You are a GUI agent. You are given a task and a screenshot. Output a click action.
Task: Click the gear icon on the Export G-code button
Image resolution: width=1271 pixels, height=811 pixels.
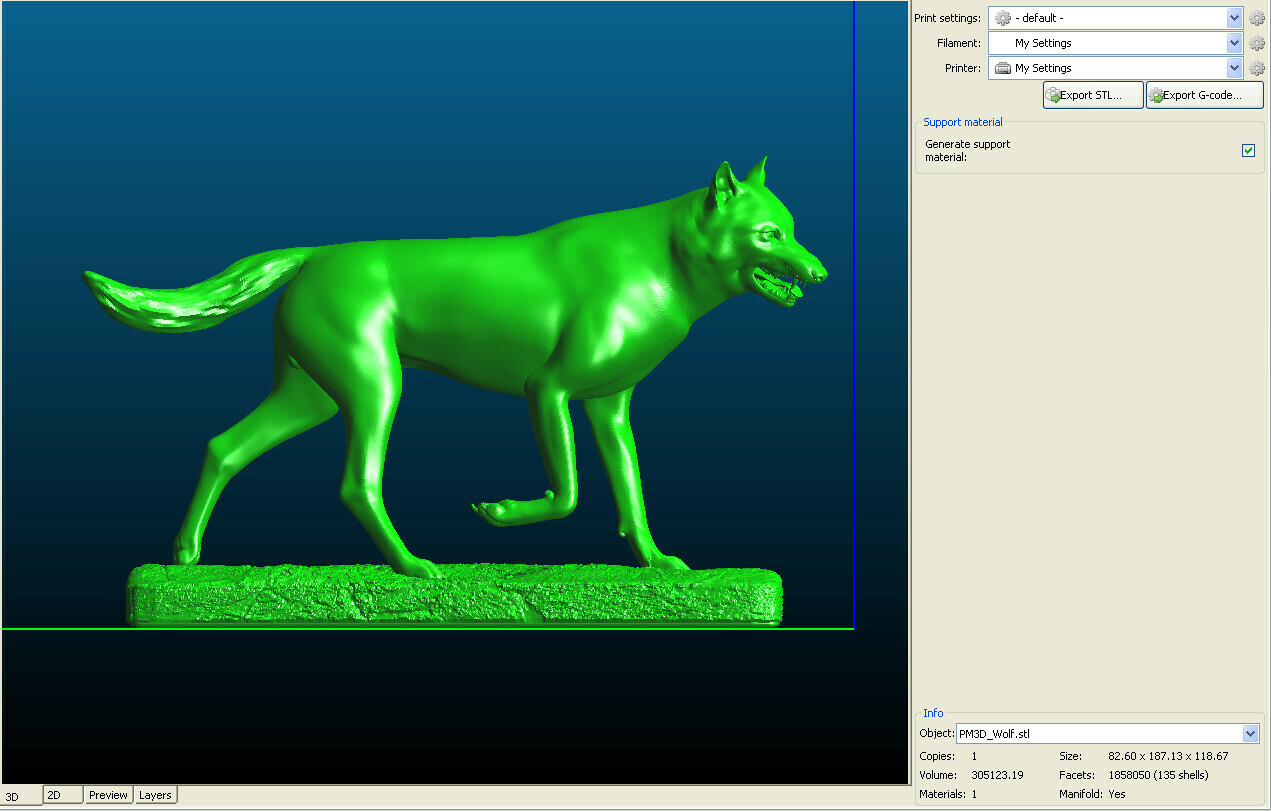pyautogui.click(x=1157, y=94)
